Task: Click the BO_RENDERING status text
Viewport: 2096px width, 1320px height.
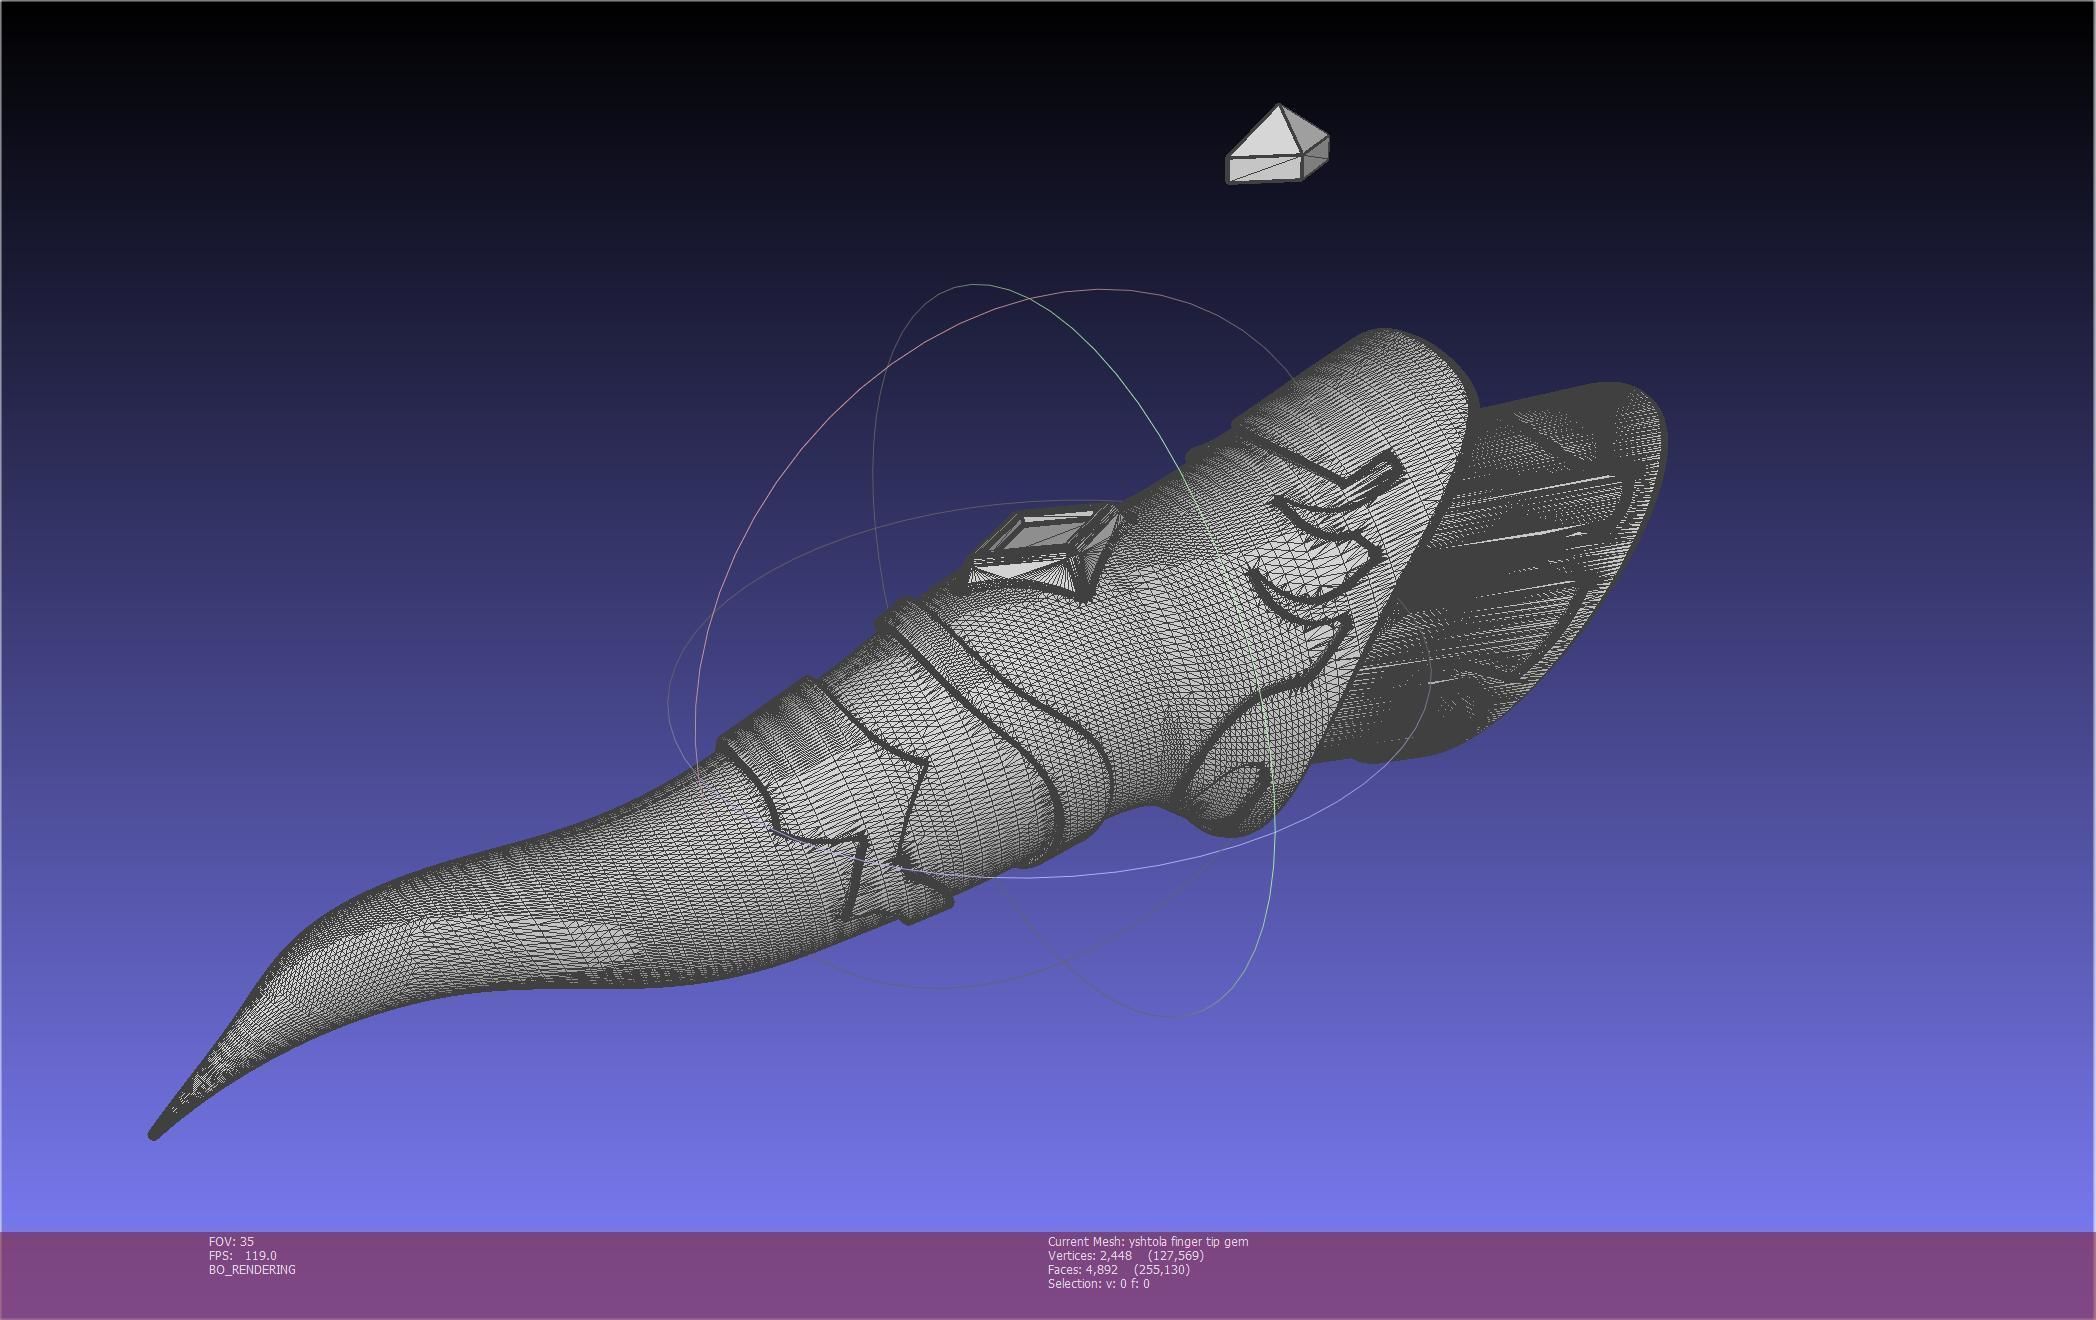Action: click(x=252, y=1269)
